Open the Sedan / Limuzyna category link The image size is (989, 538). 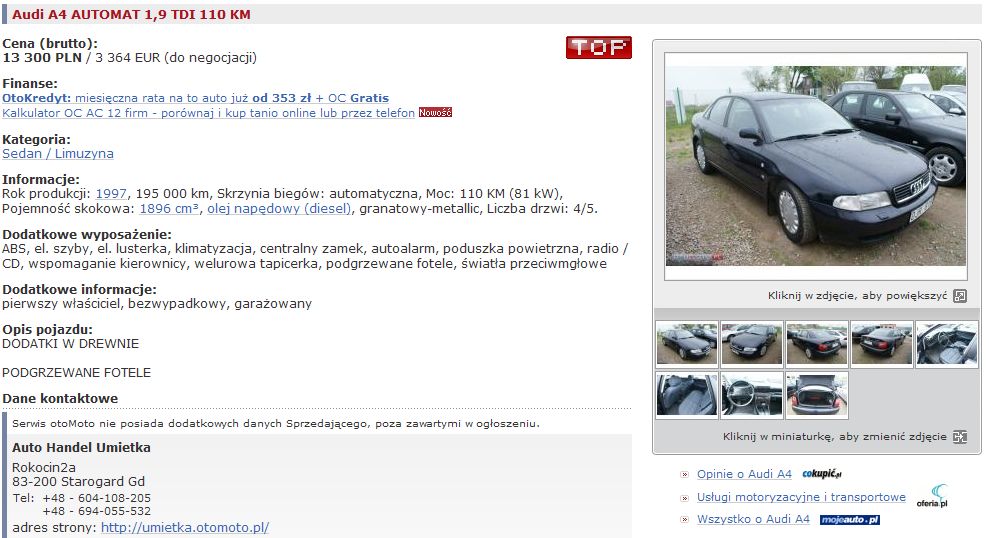(x=58, y=153)
